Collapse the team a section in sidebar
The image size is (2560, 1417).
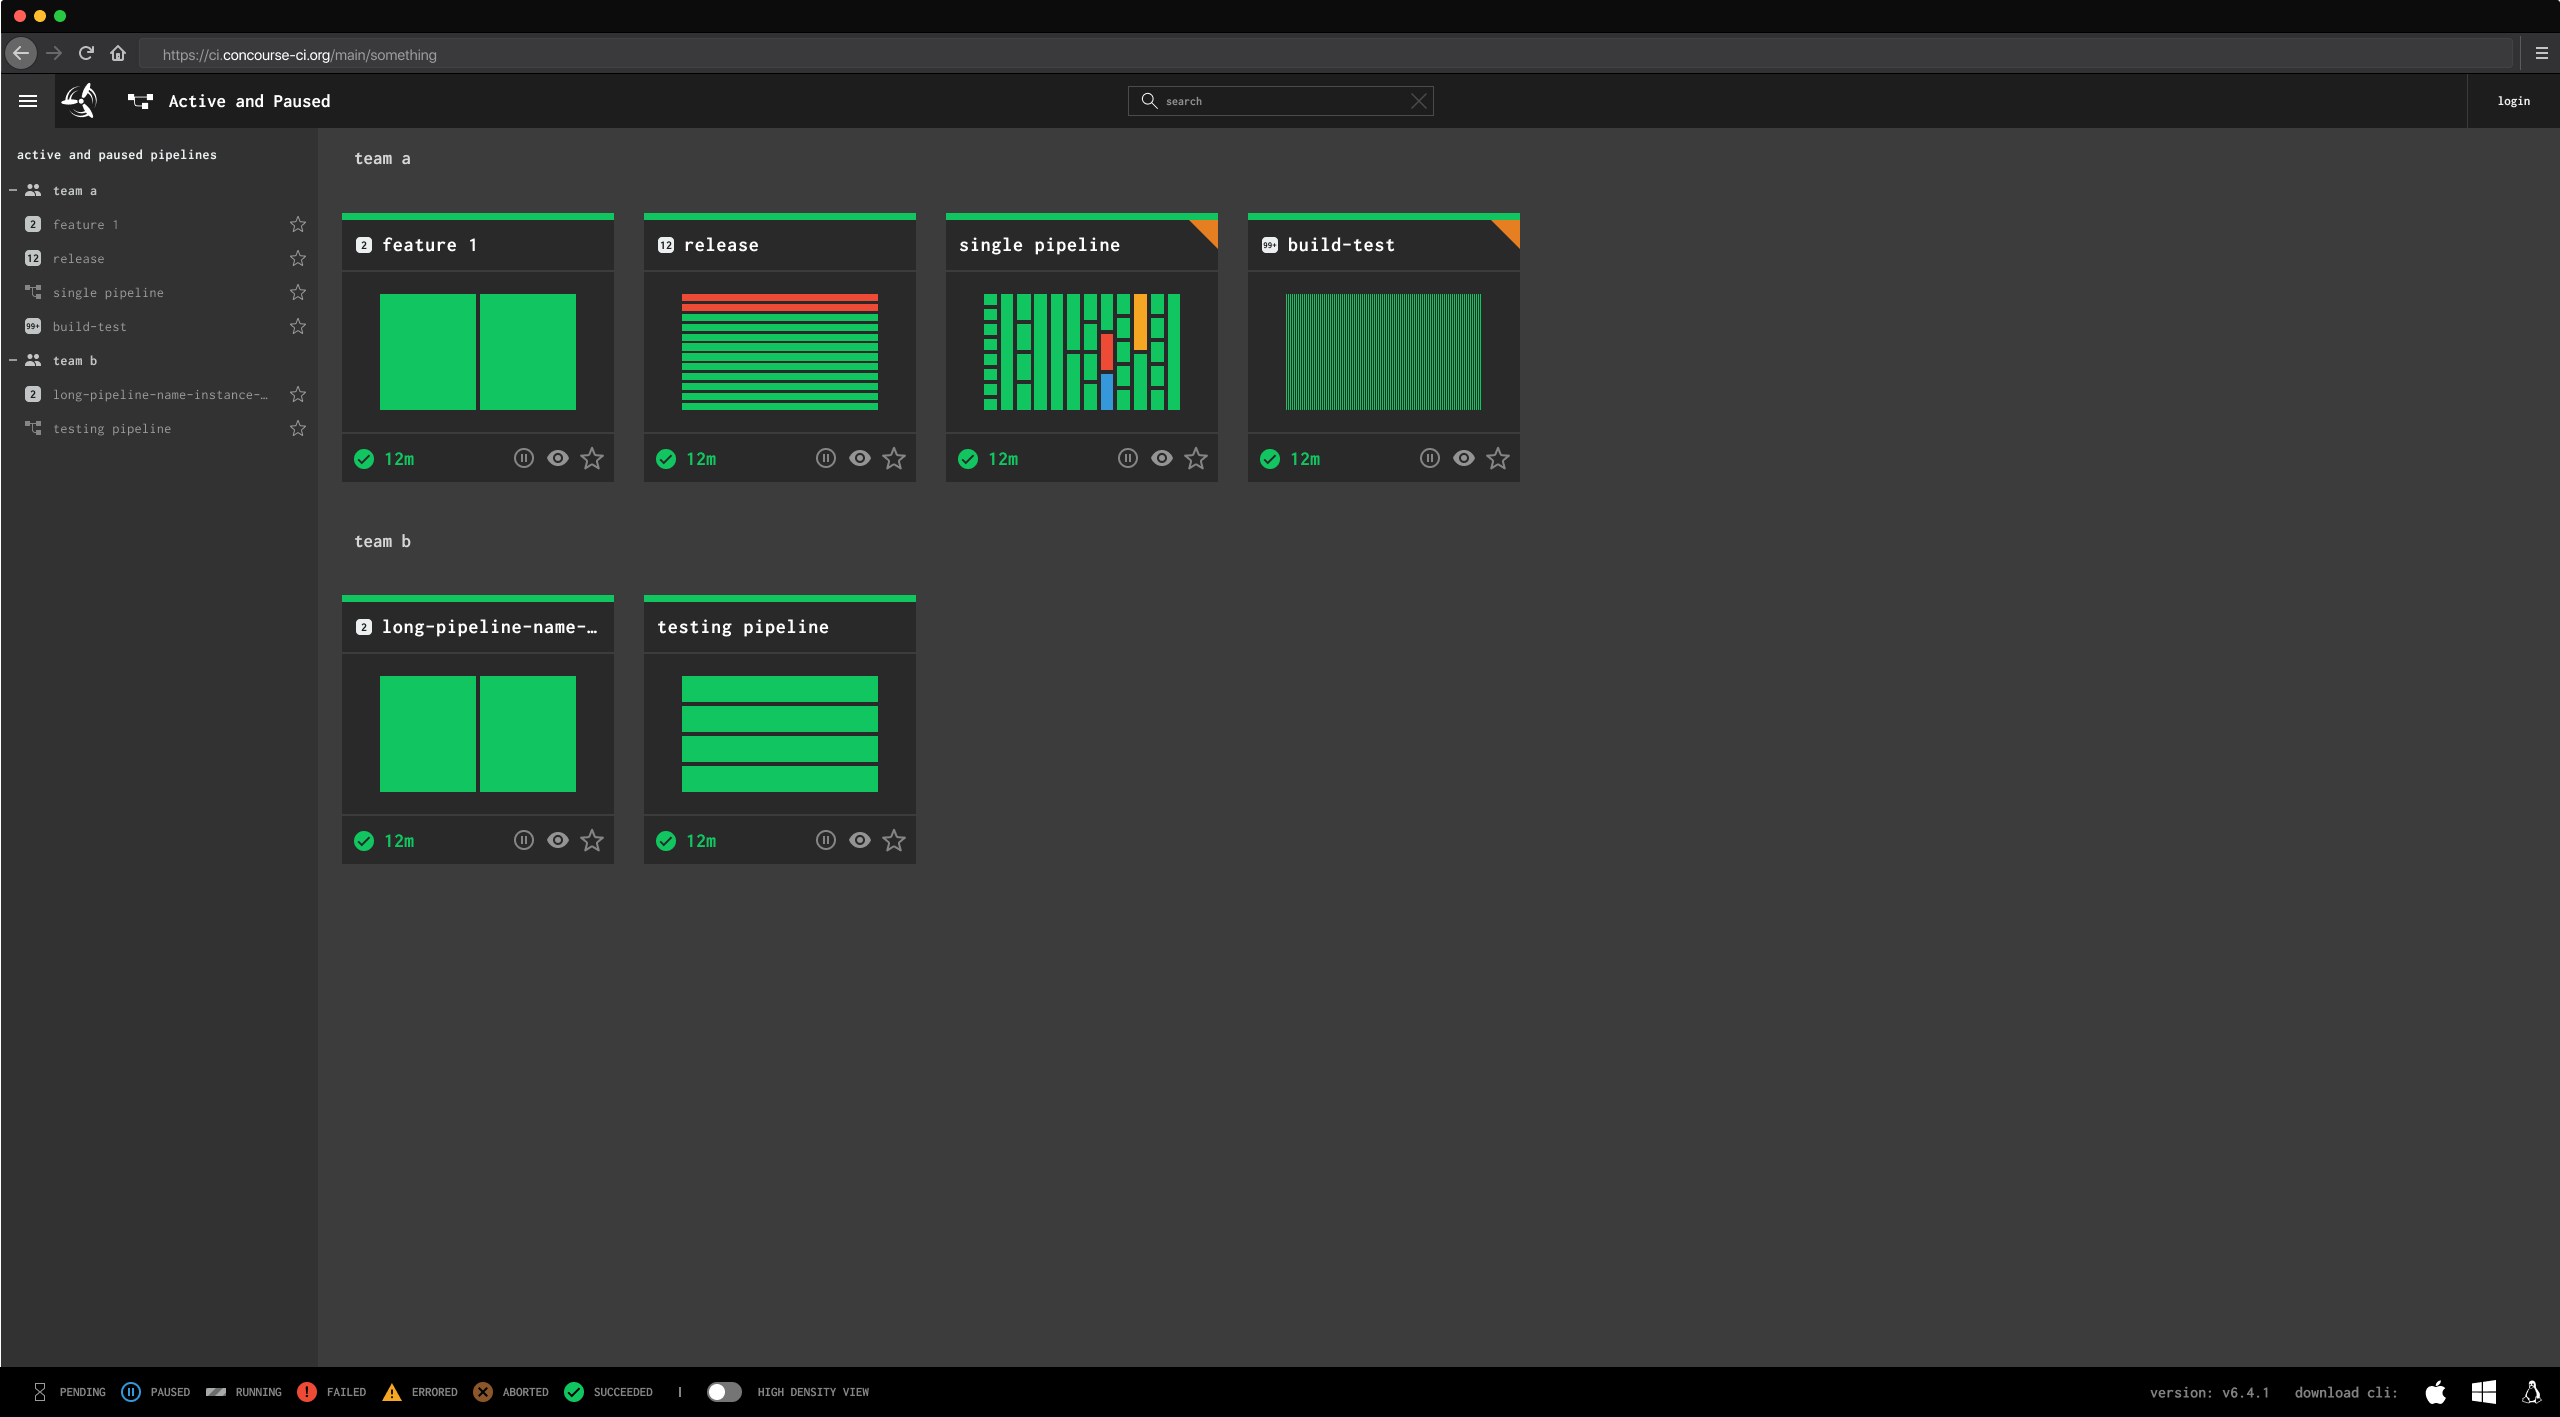point(12,190)
